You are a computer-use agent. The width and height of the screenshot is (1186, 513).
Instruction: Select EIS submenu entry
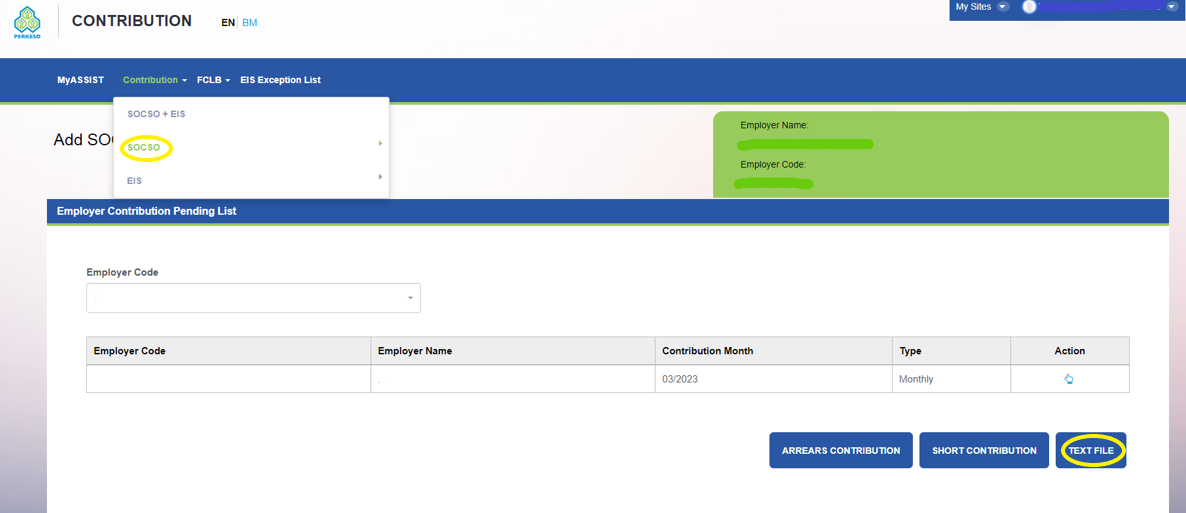(135, 181)
